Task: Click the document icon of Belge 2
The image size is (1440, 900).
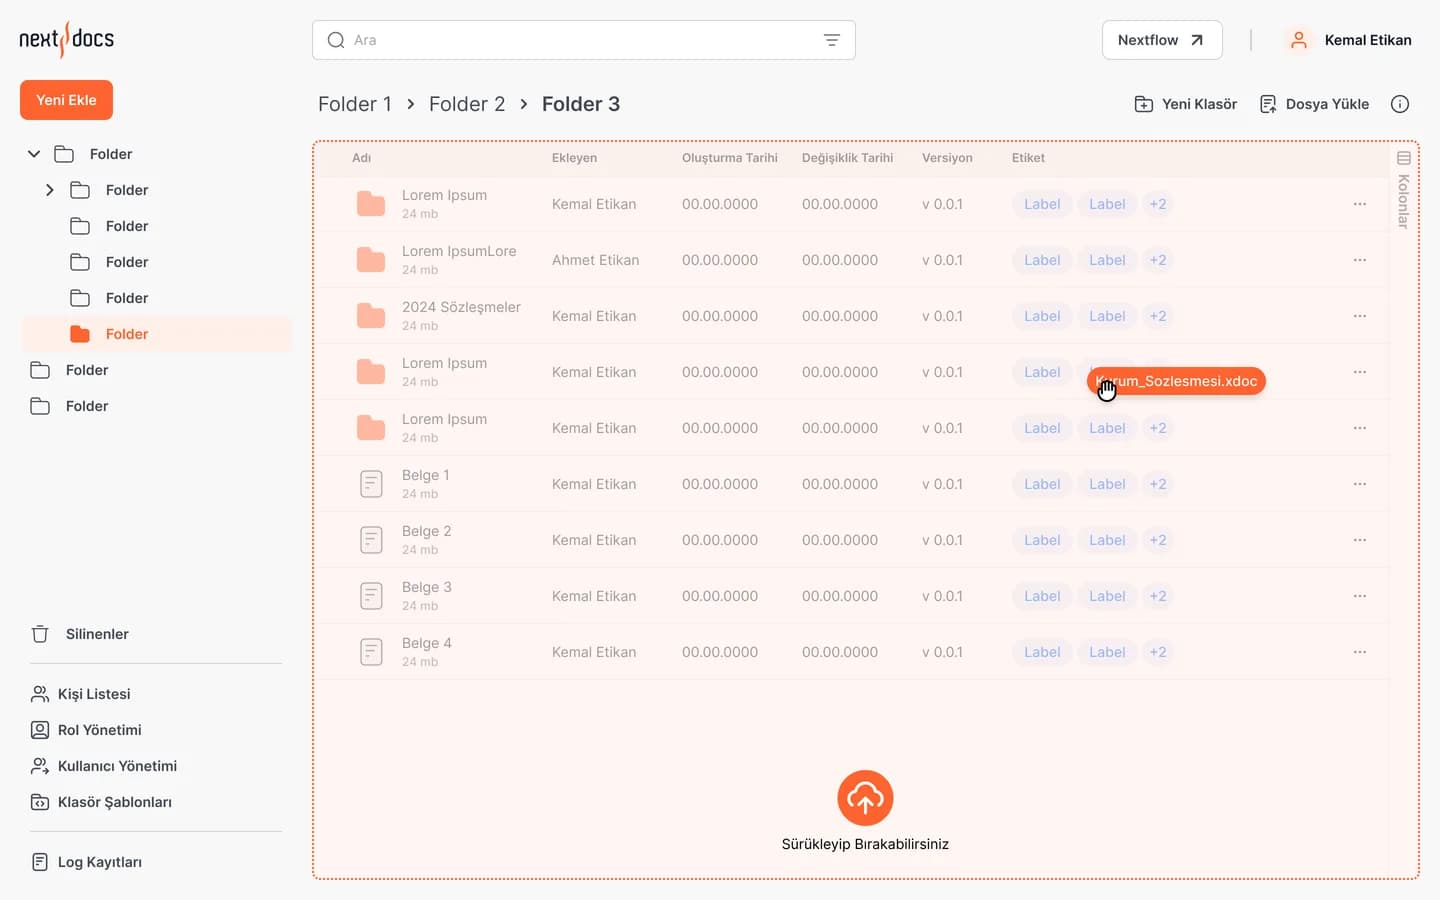Action: pyautogui.click(x=371, y=540)
